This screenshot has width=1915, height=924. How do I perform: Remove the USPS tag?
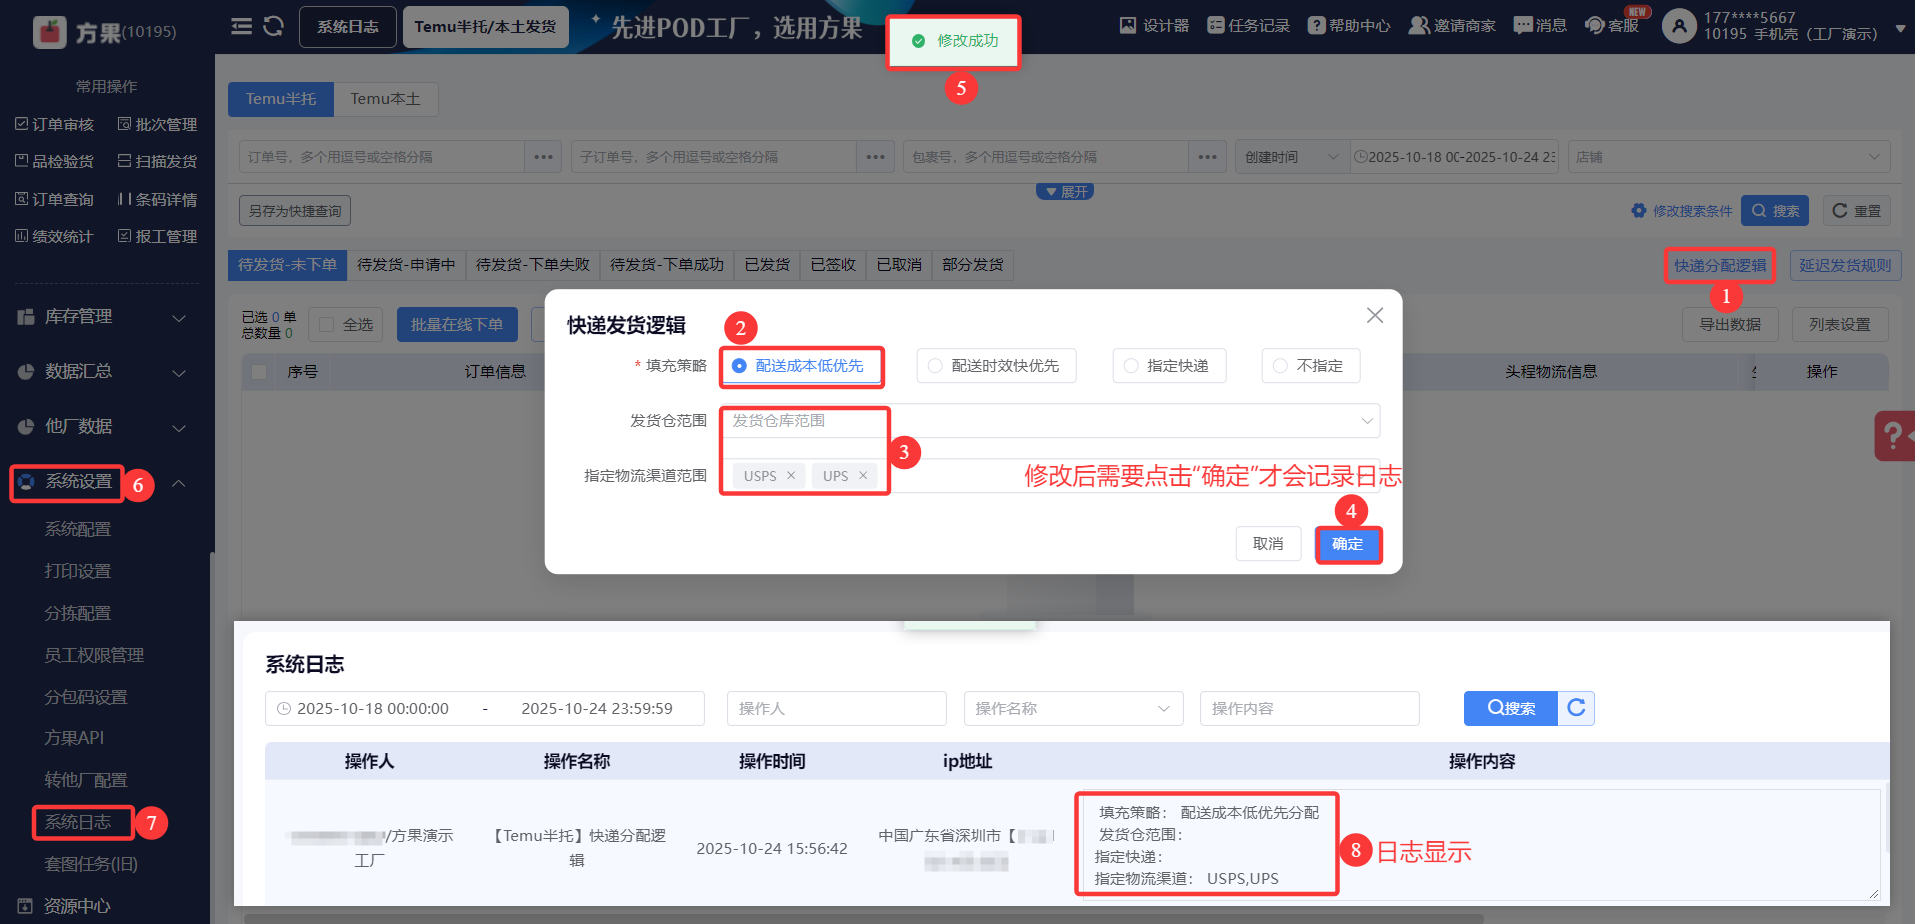791,476
